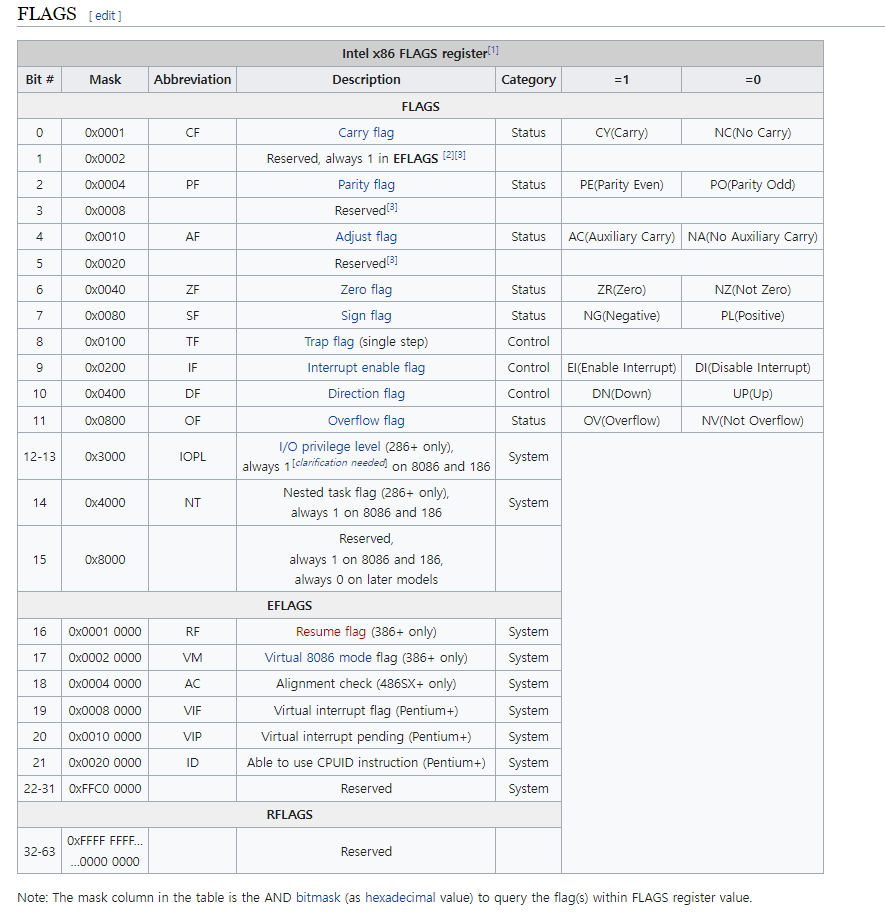885x920 pixels.
Task: Click the red Resume flag link
Action: [330, 632]
